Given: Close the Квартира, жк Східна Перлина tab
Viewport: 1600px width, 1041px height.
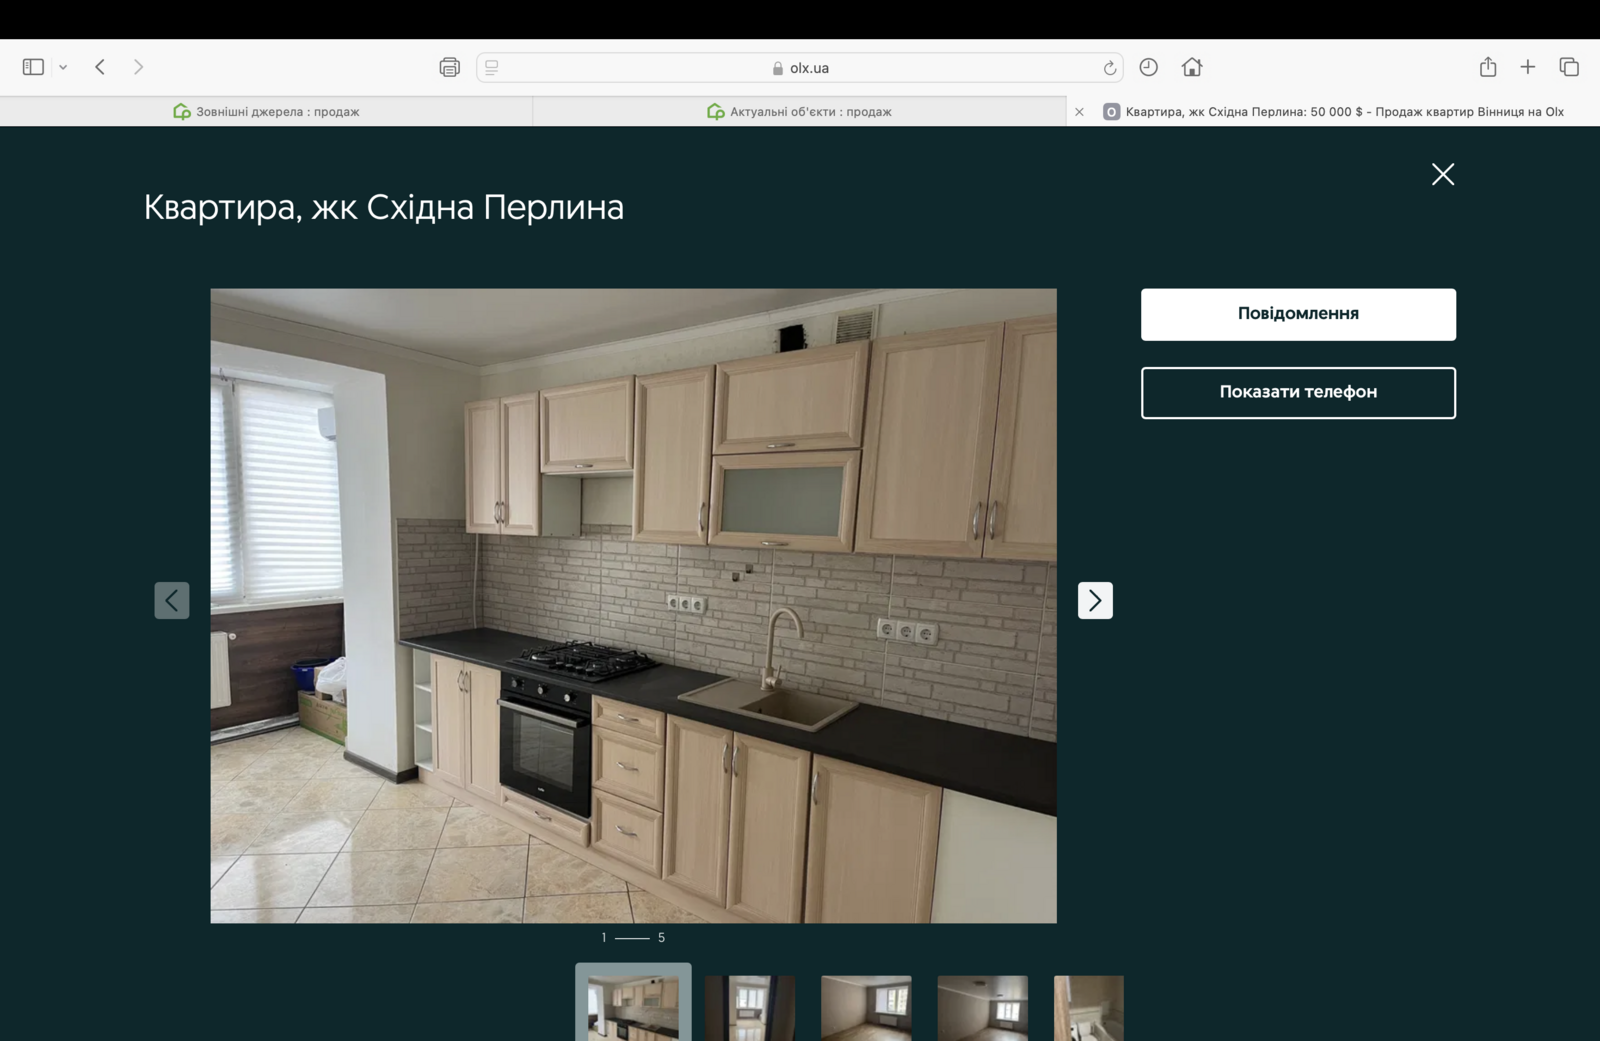Looking at the screenshot, I should tap(1079, 112).
